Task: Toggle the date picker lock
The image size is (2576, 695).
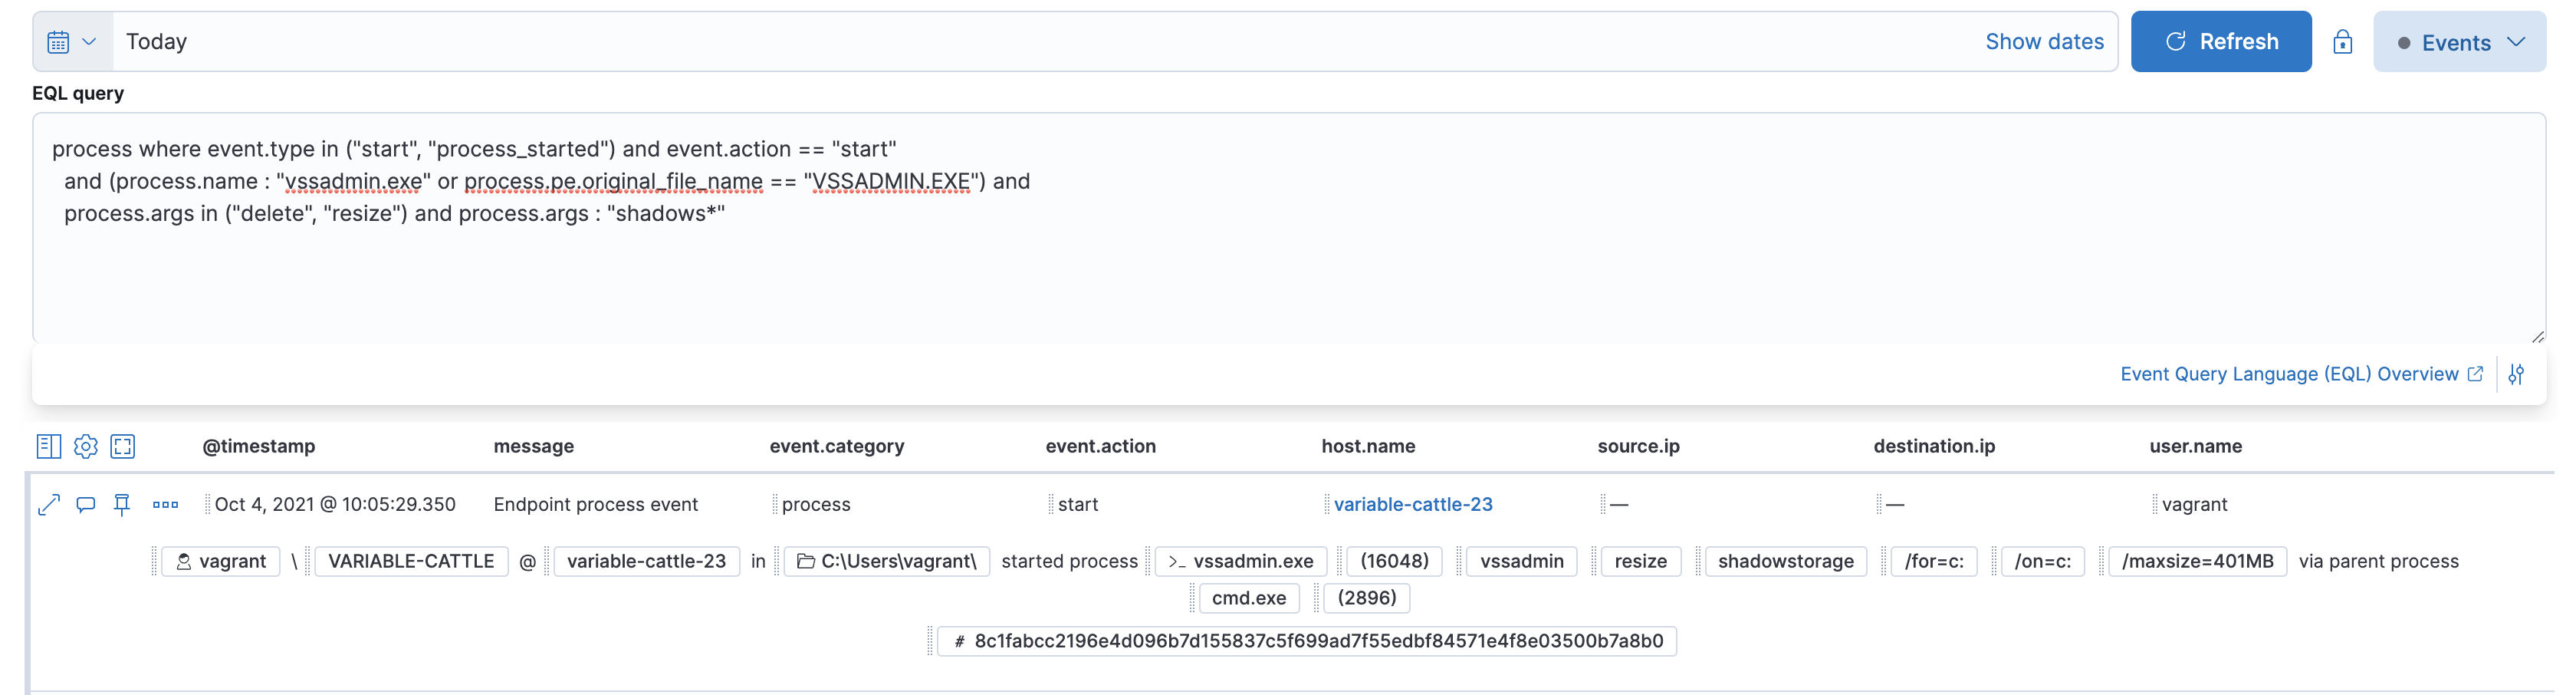Action: (x=2343, y=41)
